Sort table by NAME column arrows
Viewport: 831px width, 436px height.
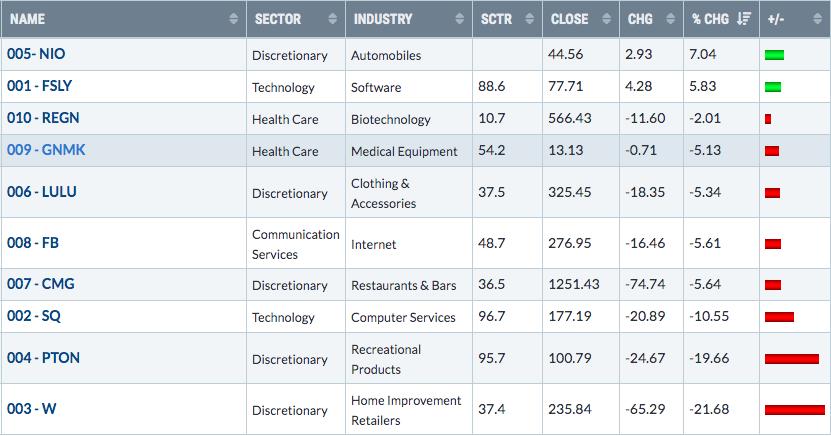(233, 19)
